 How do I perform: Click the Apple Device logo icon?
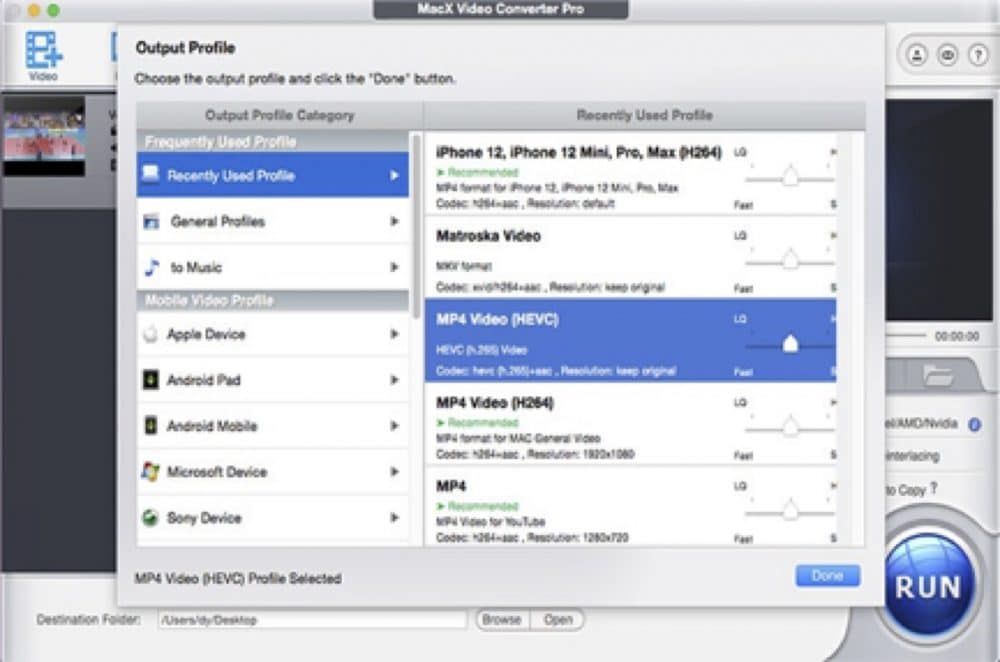tap(151, 334)
